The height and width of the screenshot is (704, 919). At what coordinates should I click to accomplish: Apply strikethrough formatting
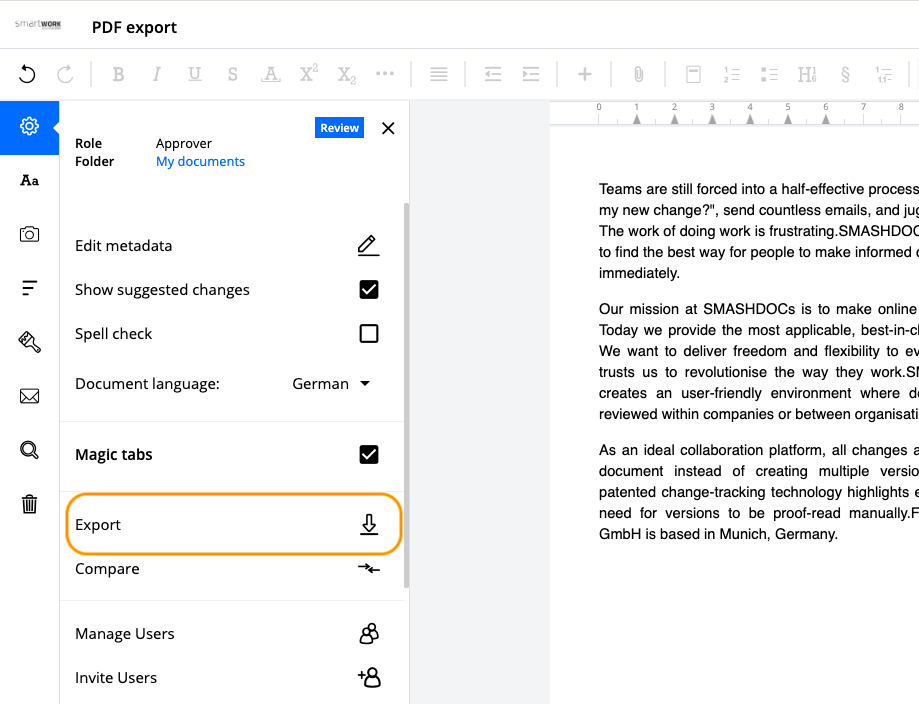coord(233,74)
